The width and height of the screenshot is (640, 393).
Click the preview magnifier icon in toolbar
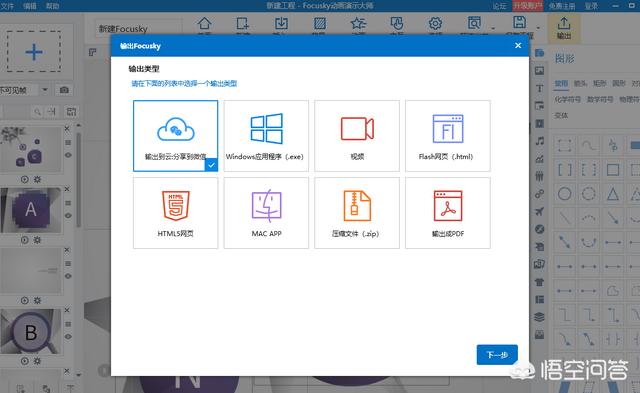(x=474, y=24)
